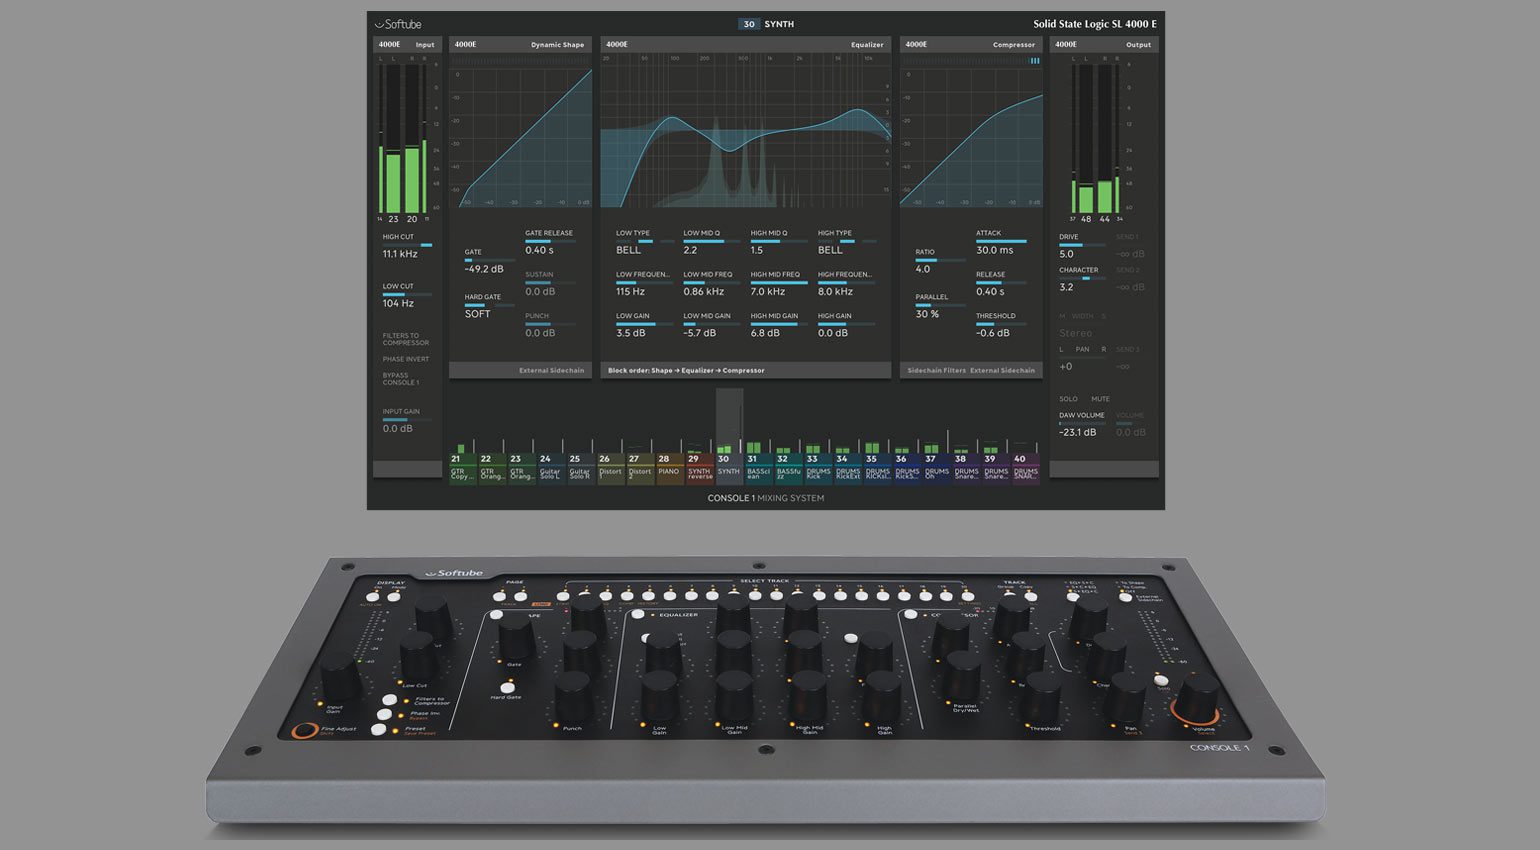Screen dimensions: 1540x850
Task: Select track 29 SYNTH reverse
Action: (x=699, y=468)
